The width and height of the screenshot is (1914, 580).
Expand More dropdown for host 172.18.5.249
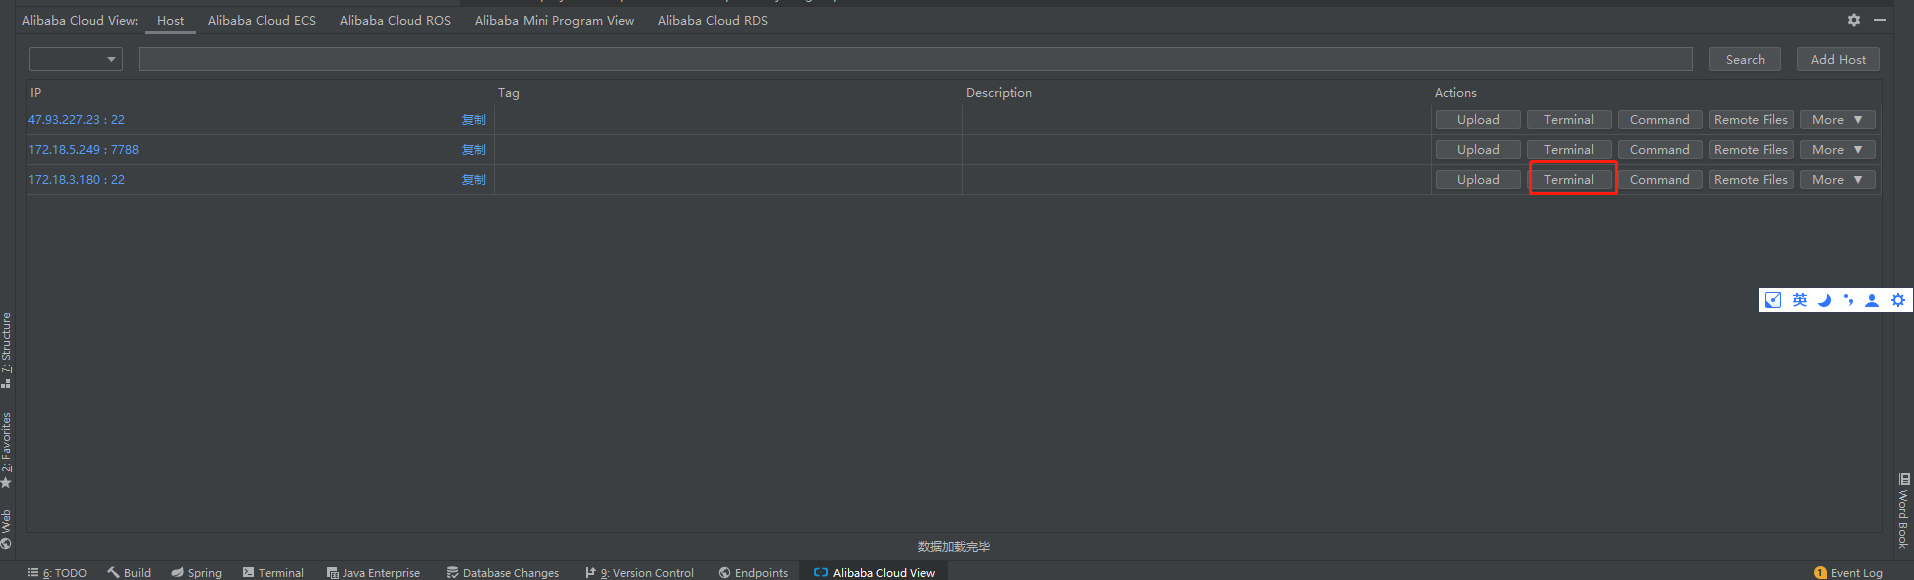[x=1838, y=150]
